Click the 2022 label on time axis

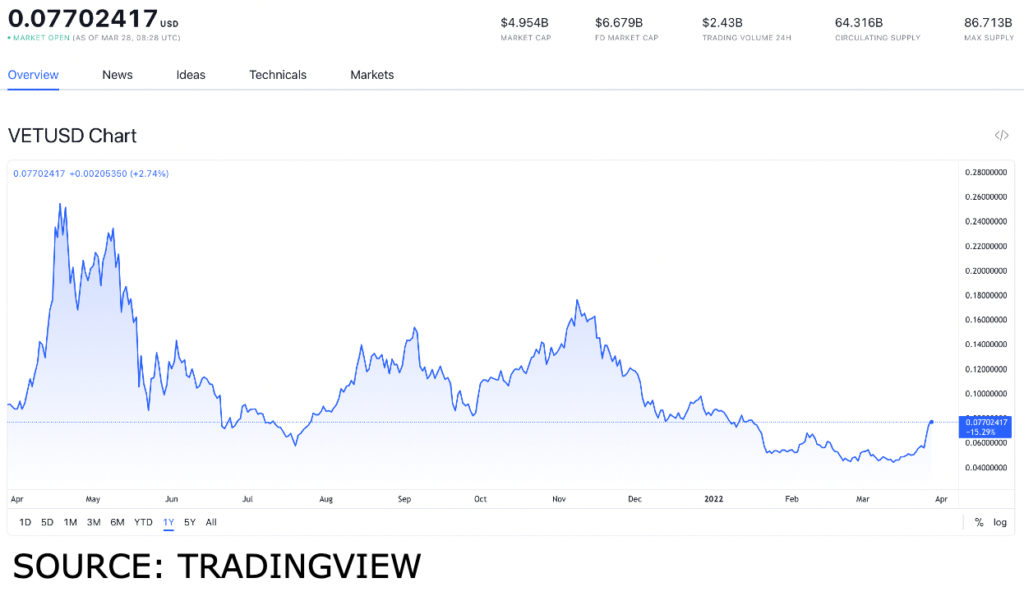click(x=714, y=499)
